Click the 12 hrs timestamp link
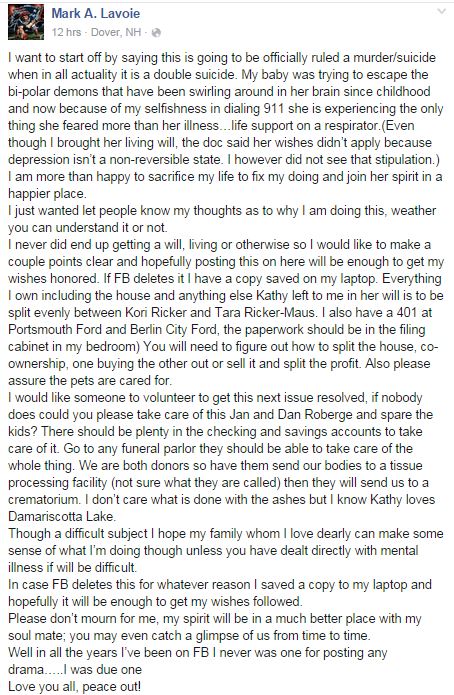 (67, 32)
